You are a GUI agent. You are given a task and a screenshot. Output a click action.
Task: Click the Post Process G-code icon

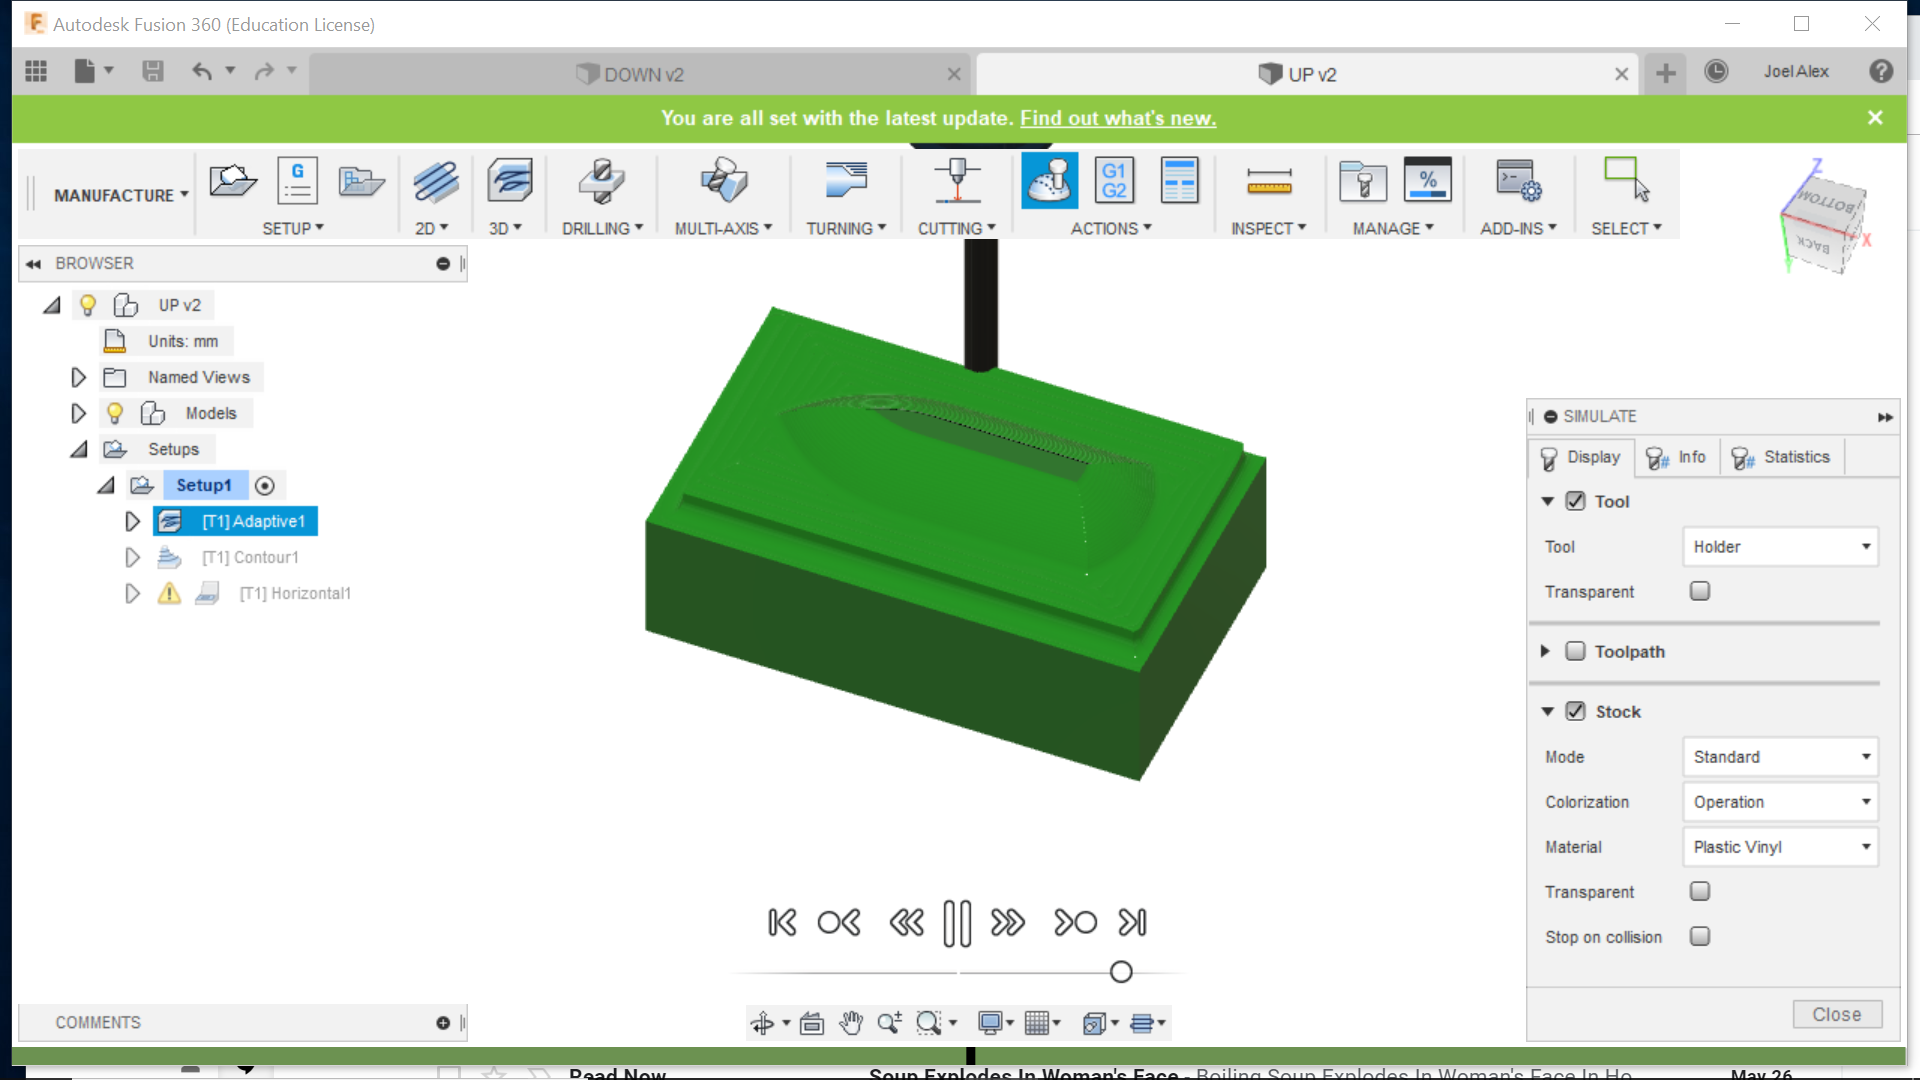click(1114, 181)
